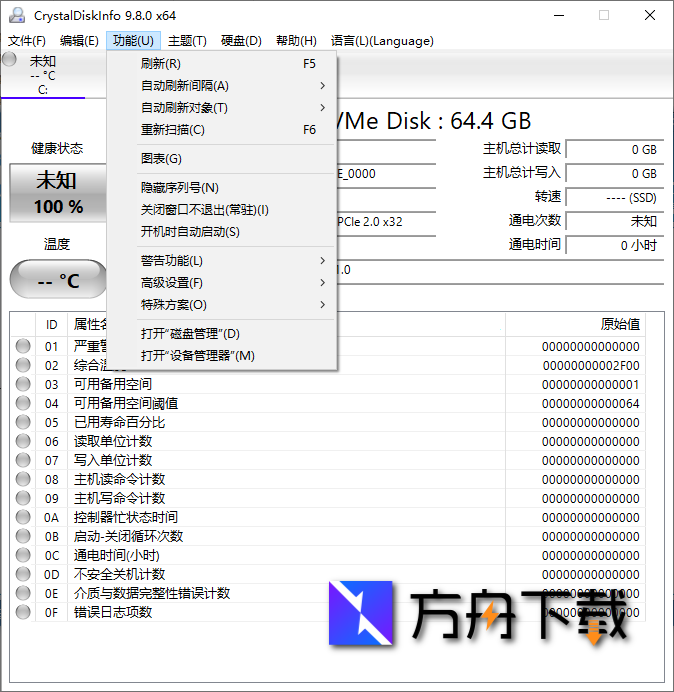
Task: Click status circle for attribute 02
Action: [23, 365]
